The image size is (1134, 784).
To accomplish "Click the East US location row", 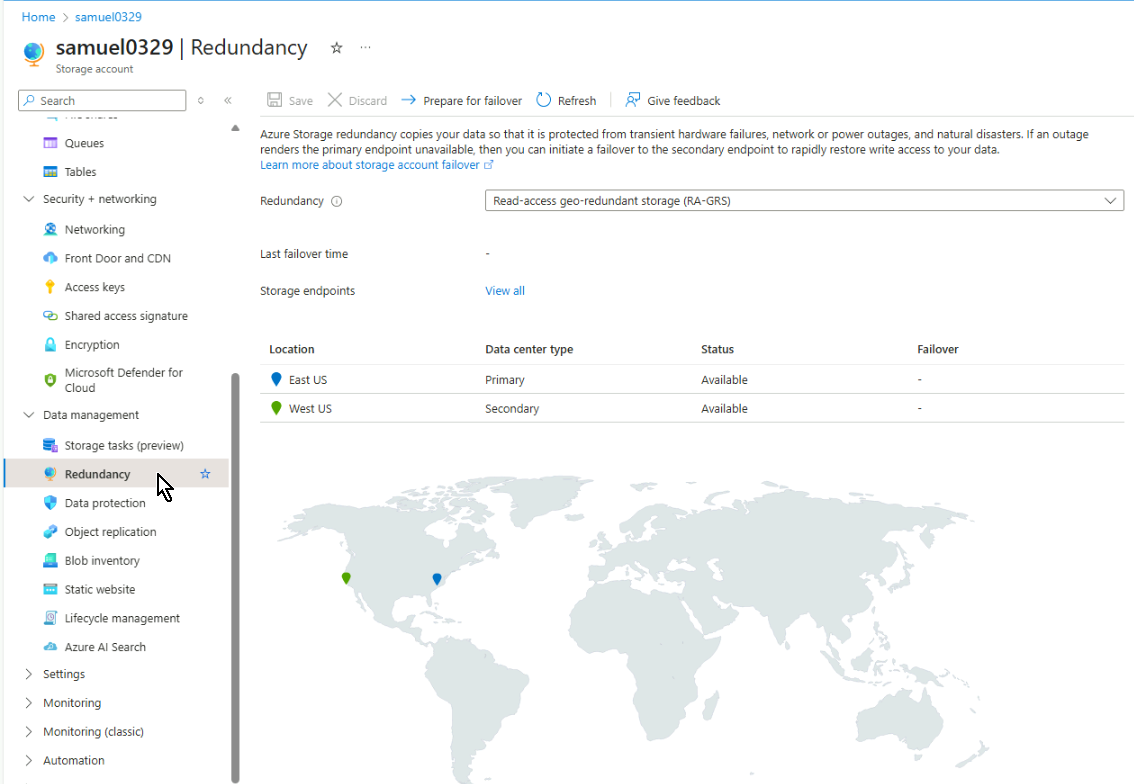I will point(692,380).
